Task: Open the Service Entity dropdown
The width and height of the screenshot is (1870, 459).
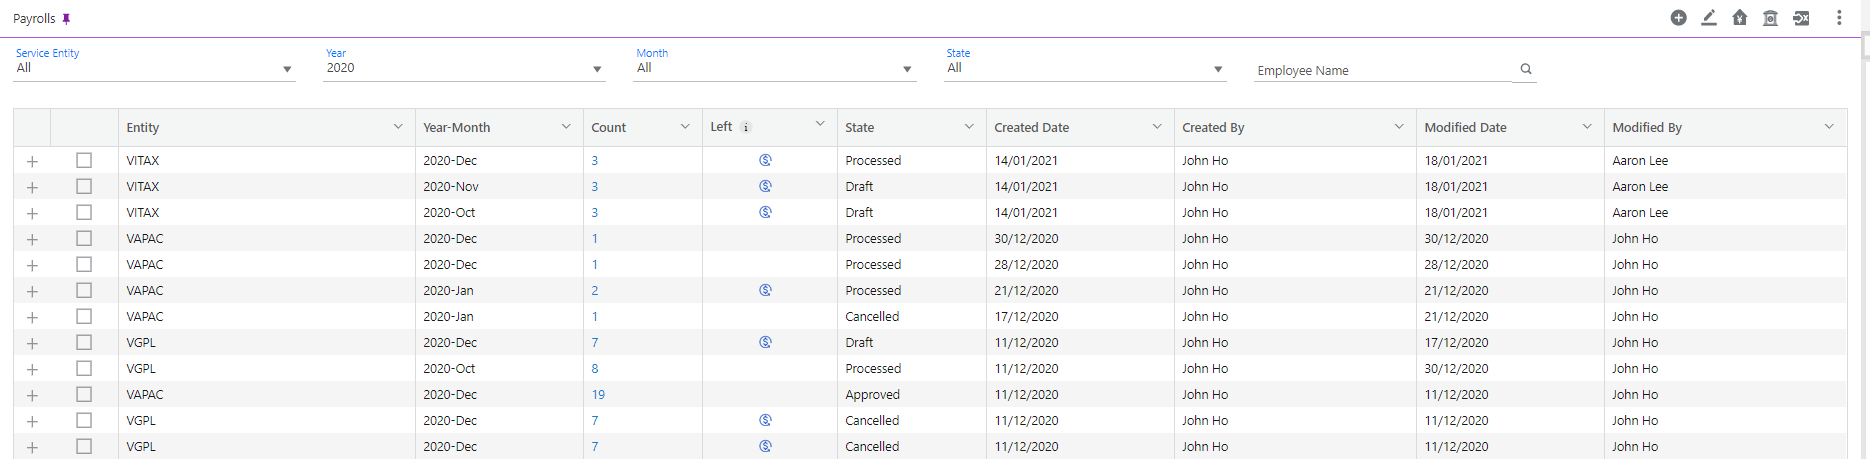Action: (x=155, y=68)
